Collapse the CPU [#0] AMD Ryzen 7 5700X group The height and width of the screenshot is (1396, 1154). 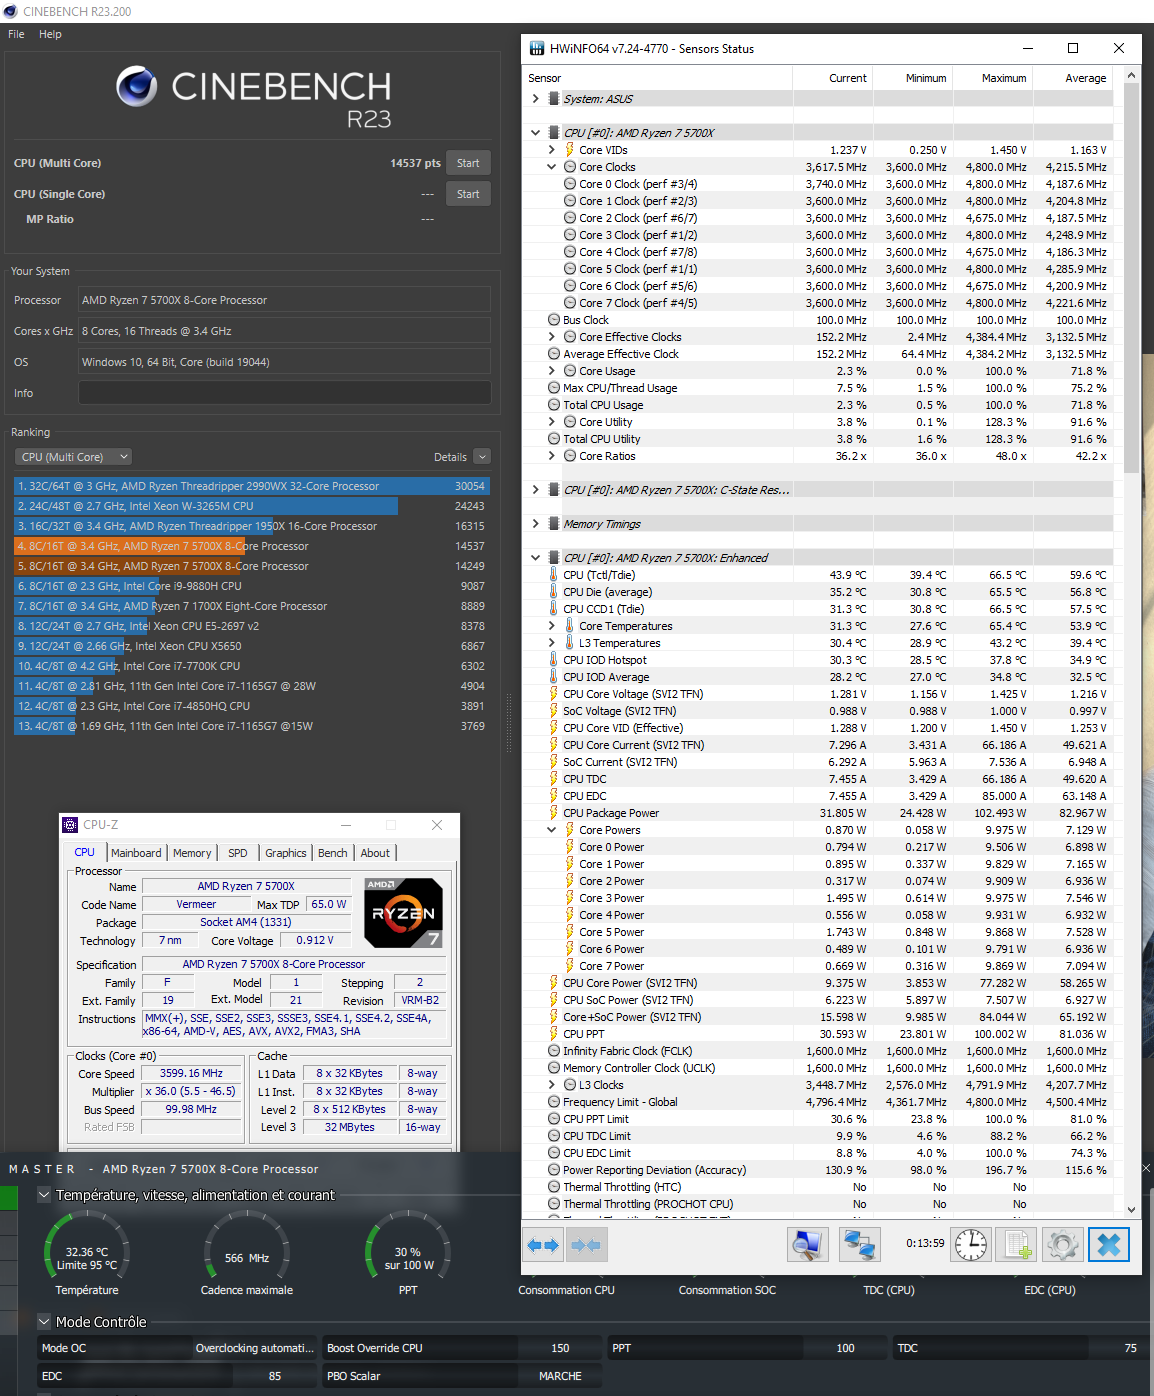point(536,133)
